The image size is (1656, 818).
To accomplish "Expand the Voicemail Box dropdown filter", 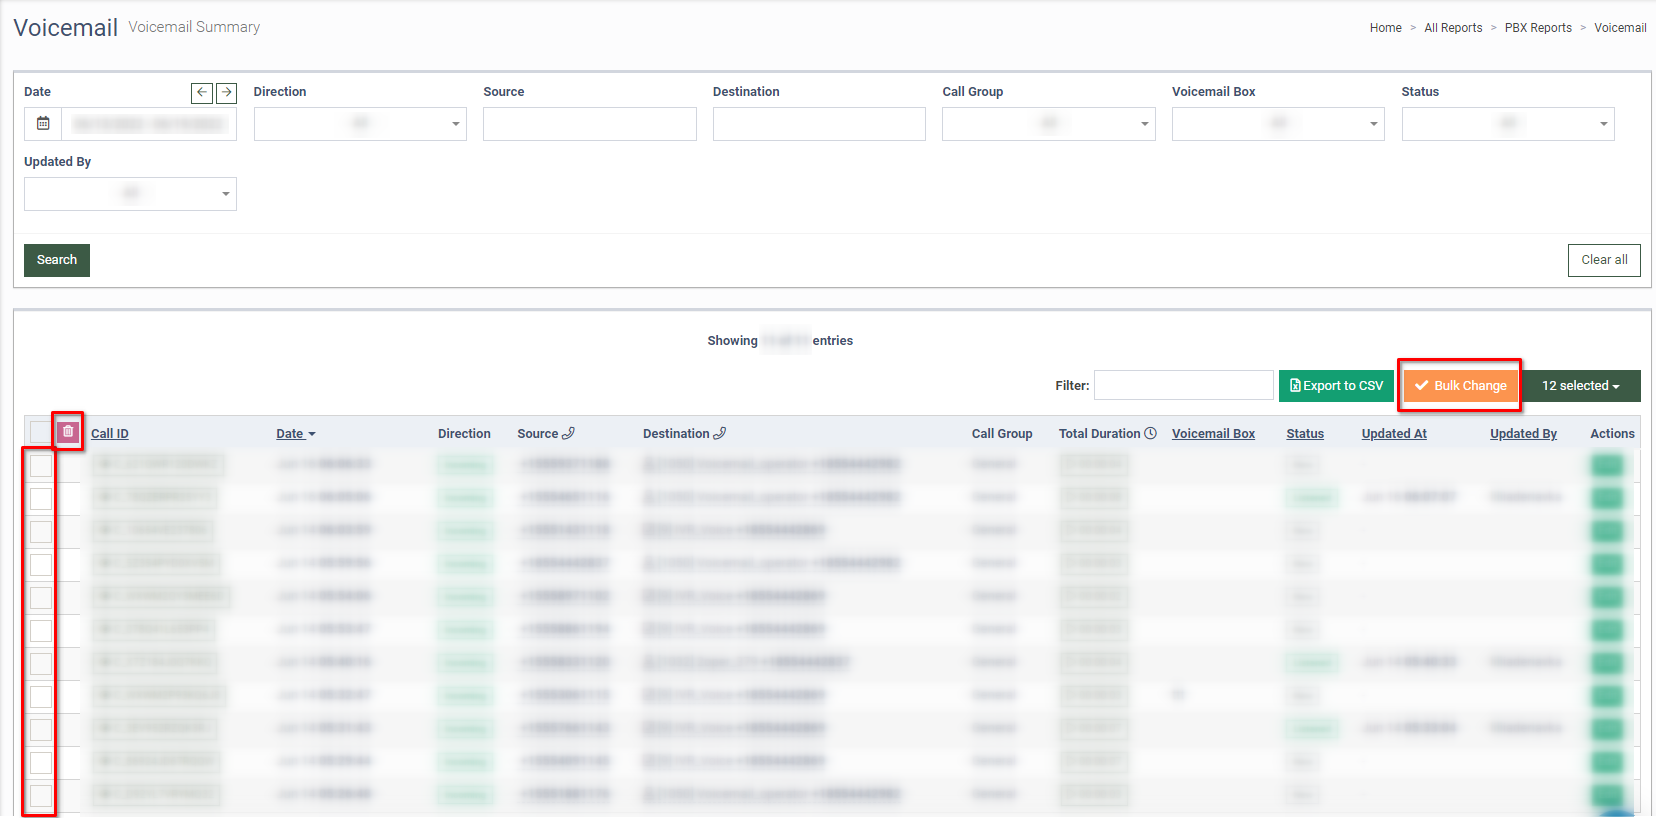I will pos(1278,124).
